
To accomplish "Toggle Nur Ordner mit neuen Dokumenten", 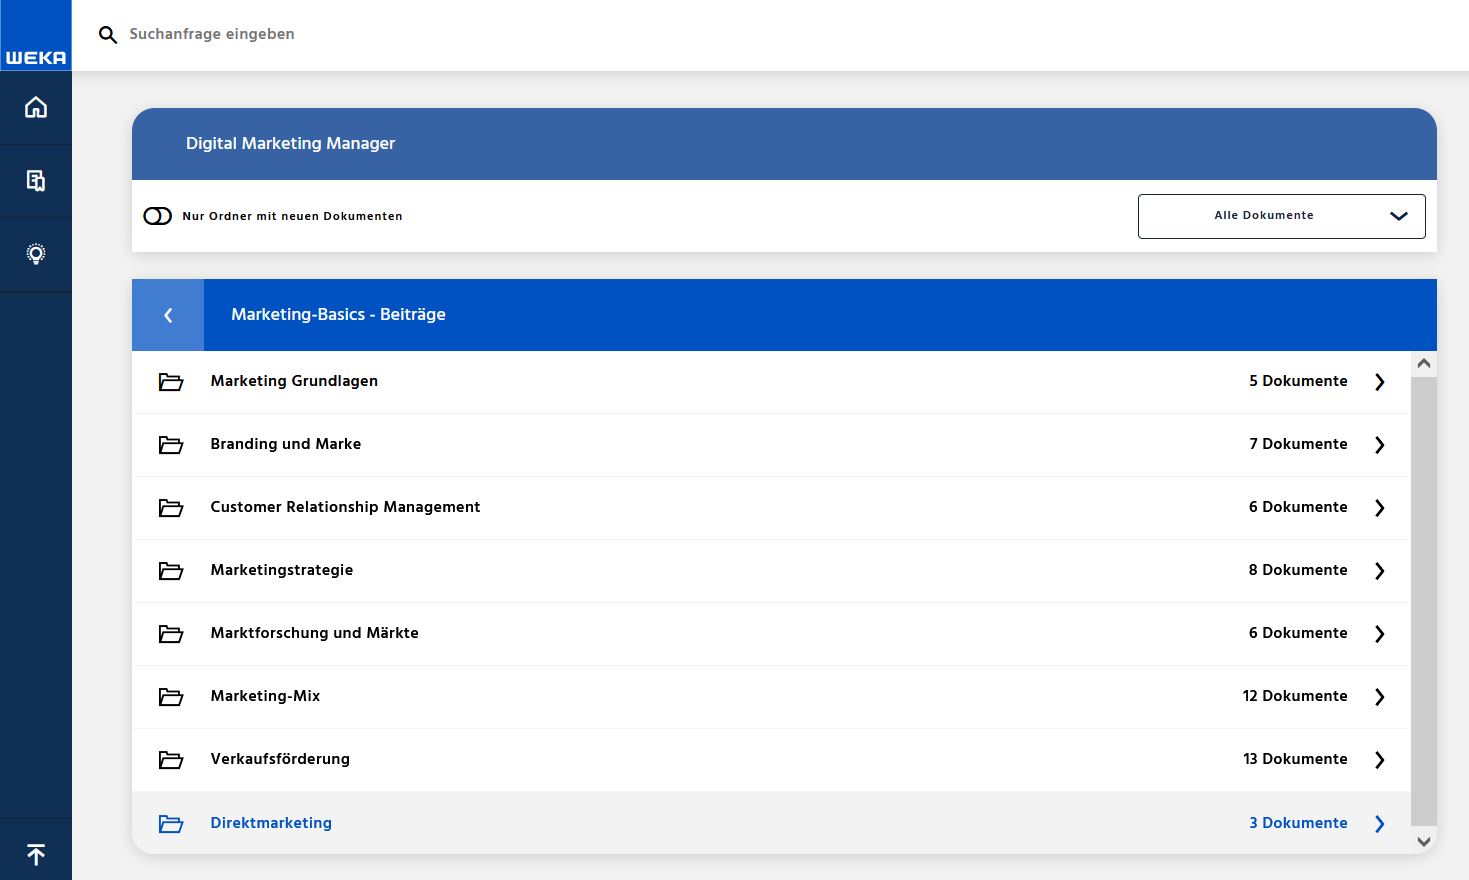I will coord(158,216).
